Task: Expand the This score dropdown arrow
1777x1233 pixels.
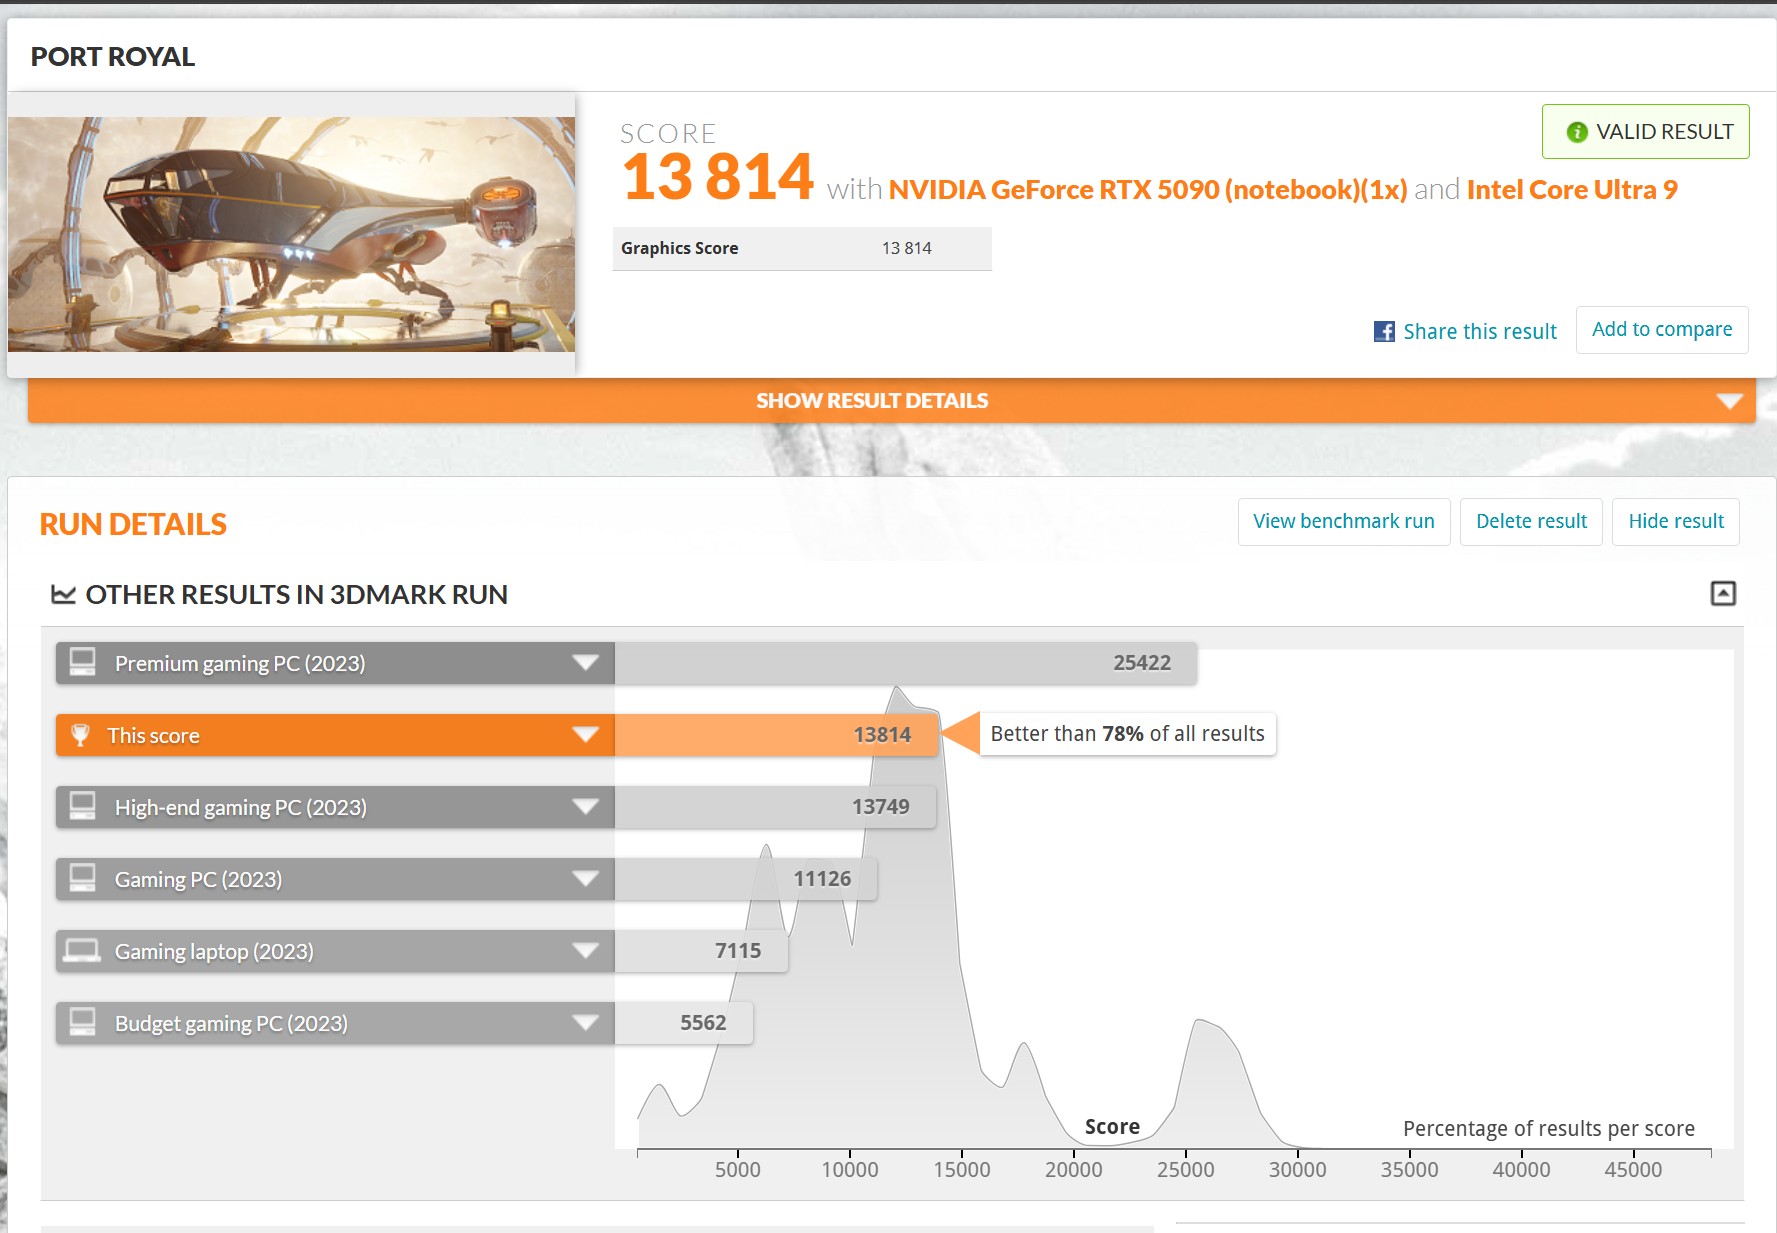Action: click(x=586, y=735)
